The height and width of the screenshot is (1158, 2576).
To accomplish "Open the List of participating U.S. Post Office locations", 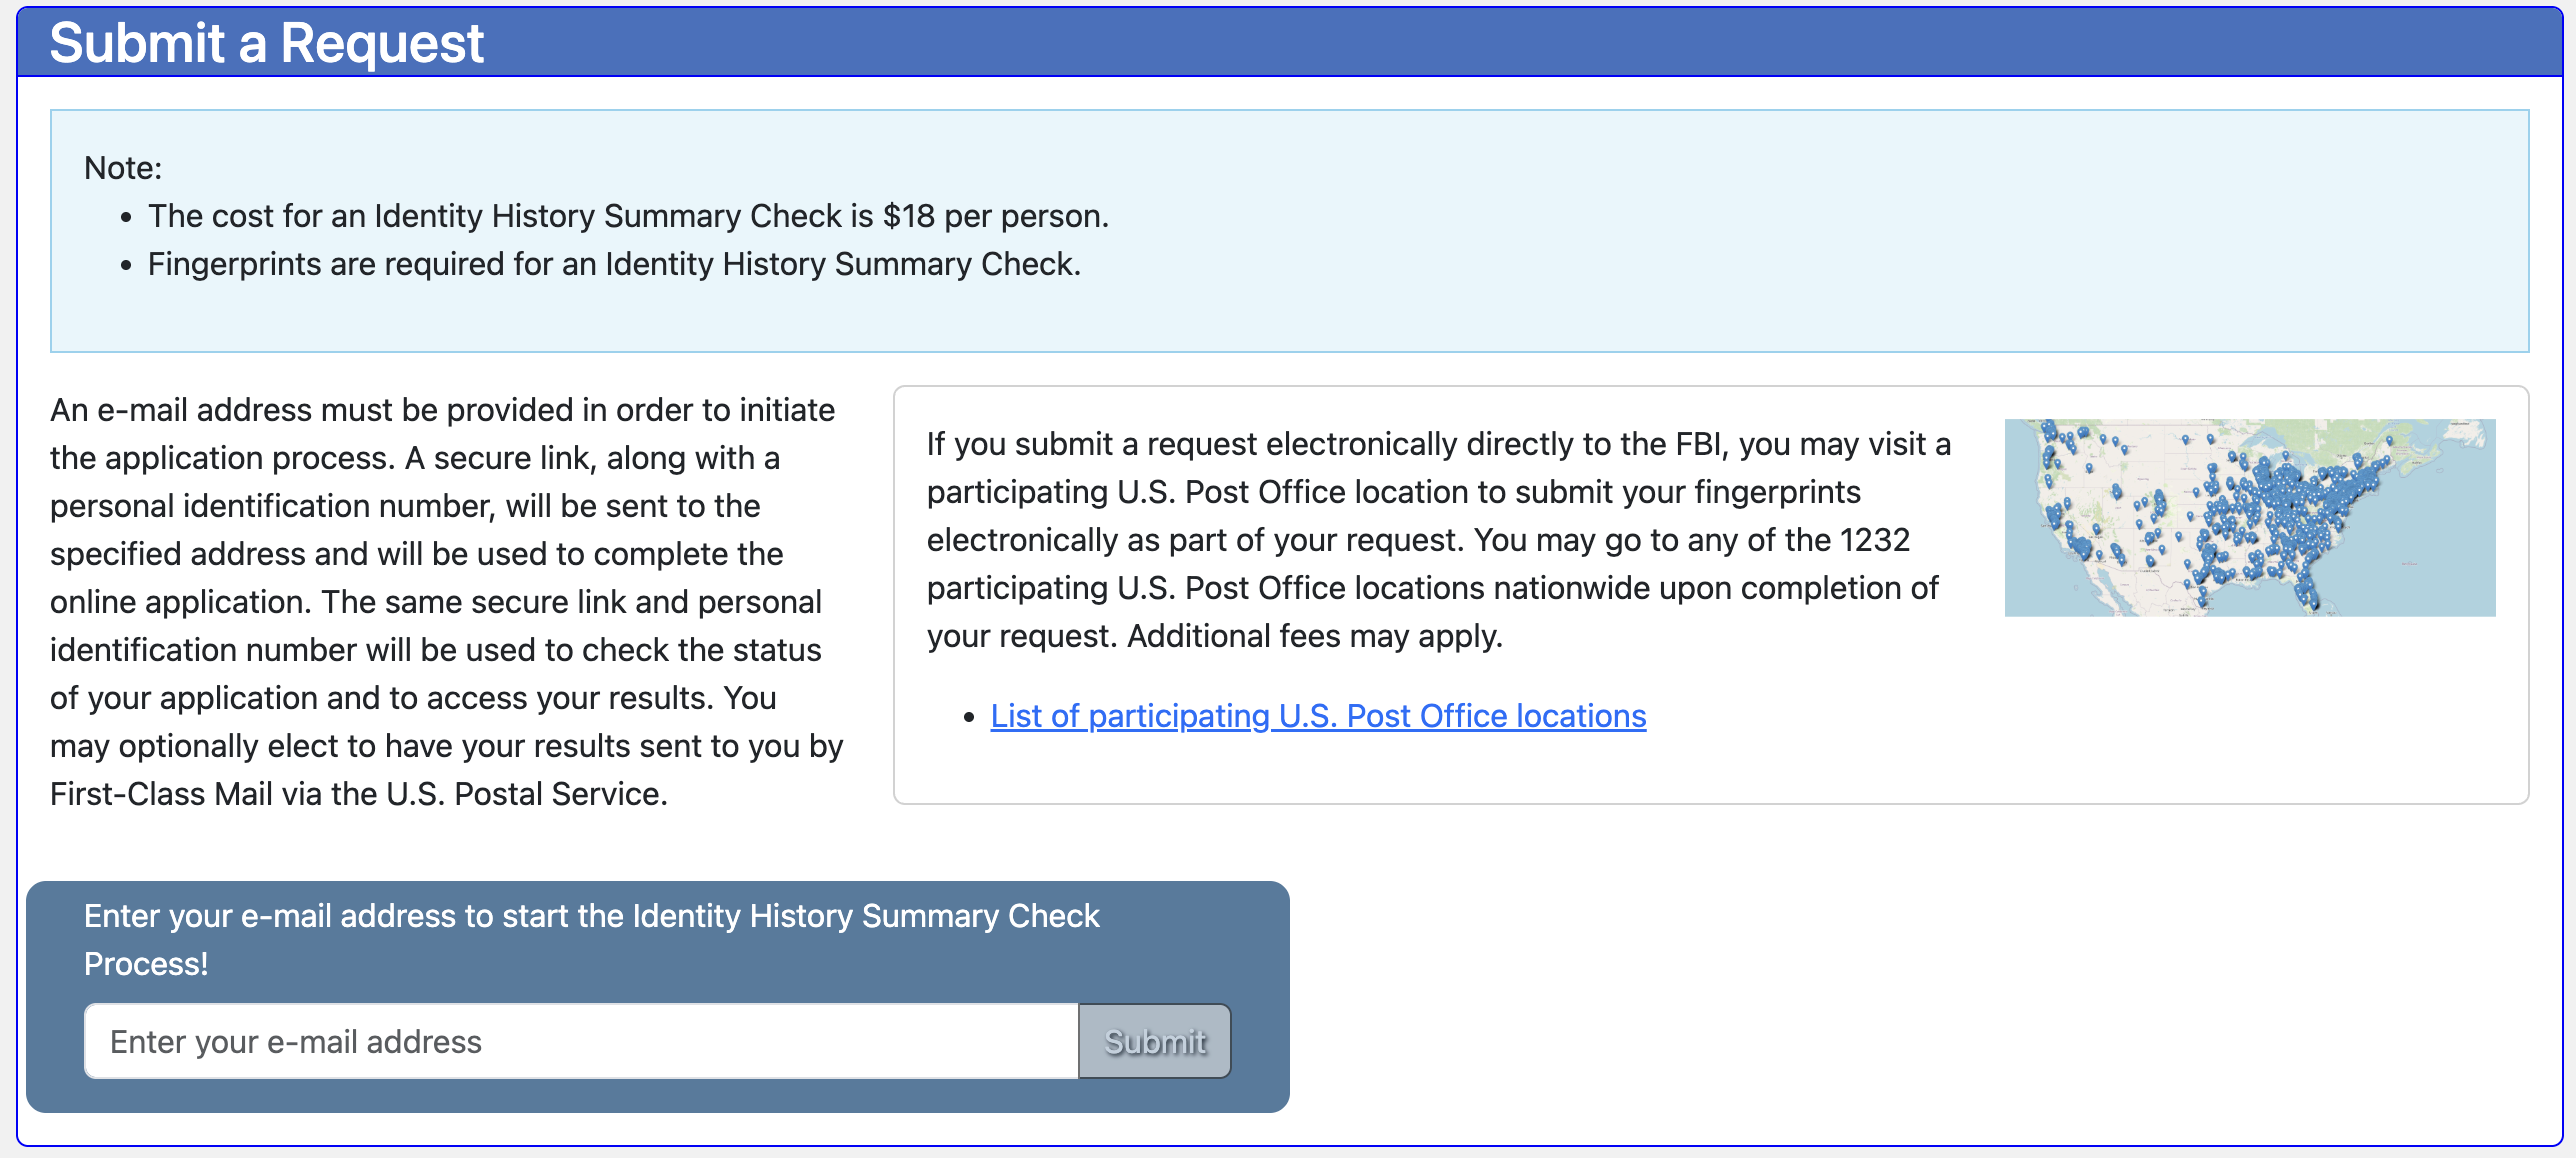I will coord(1316,716).
